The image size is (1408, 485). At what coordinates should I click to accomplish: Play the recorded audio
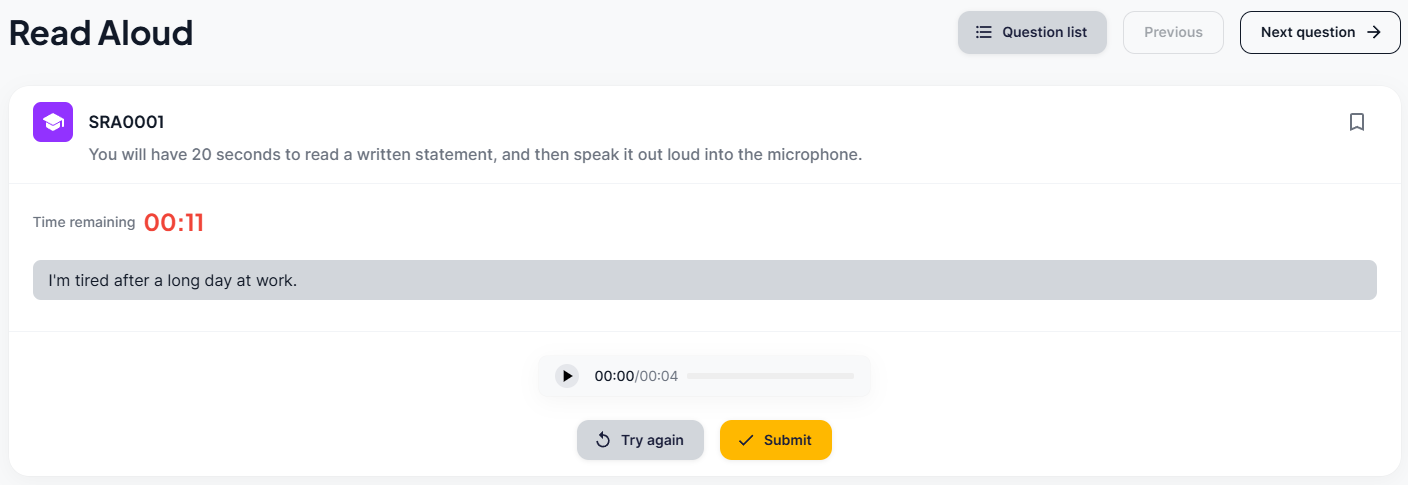click(x=567, y=376)
